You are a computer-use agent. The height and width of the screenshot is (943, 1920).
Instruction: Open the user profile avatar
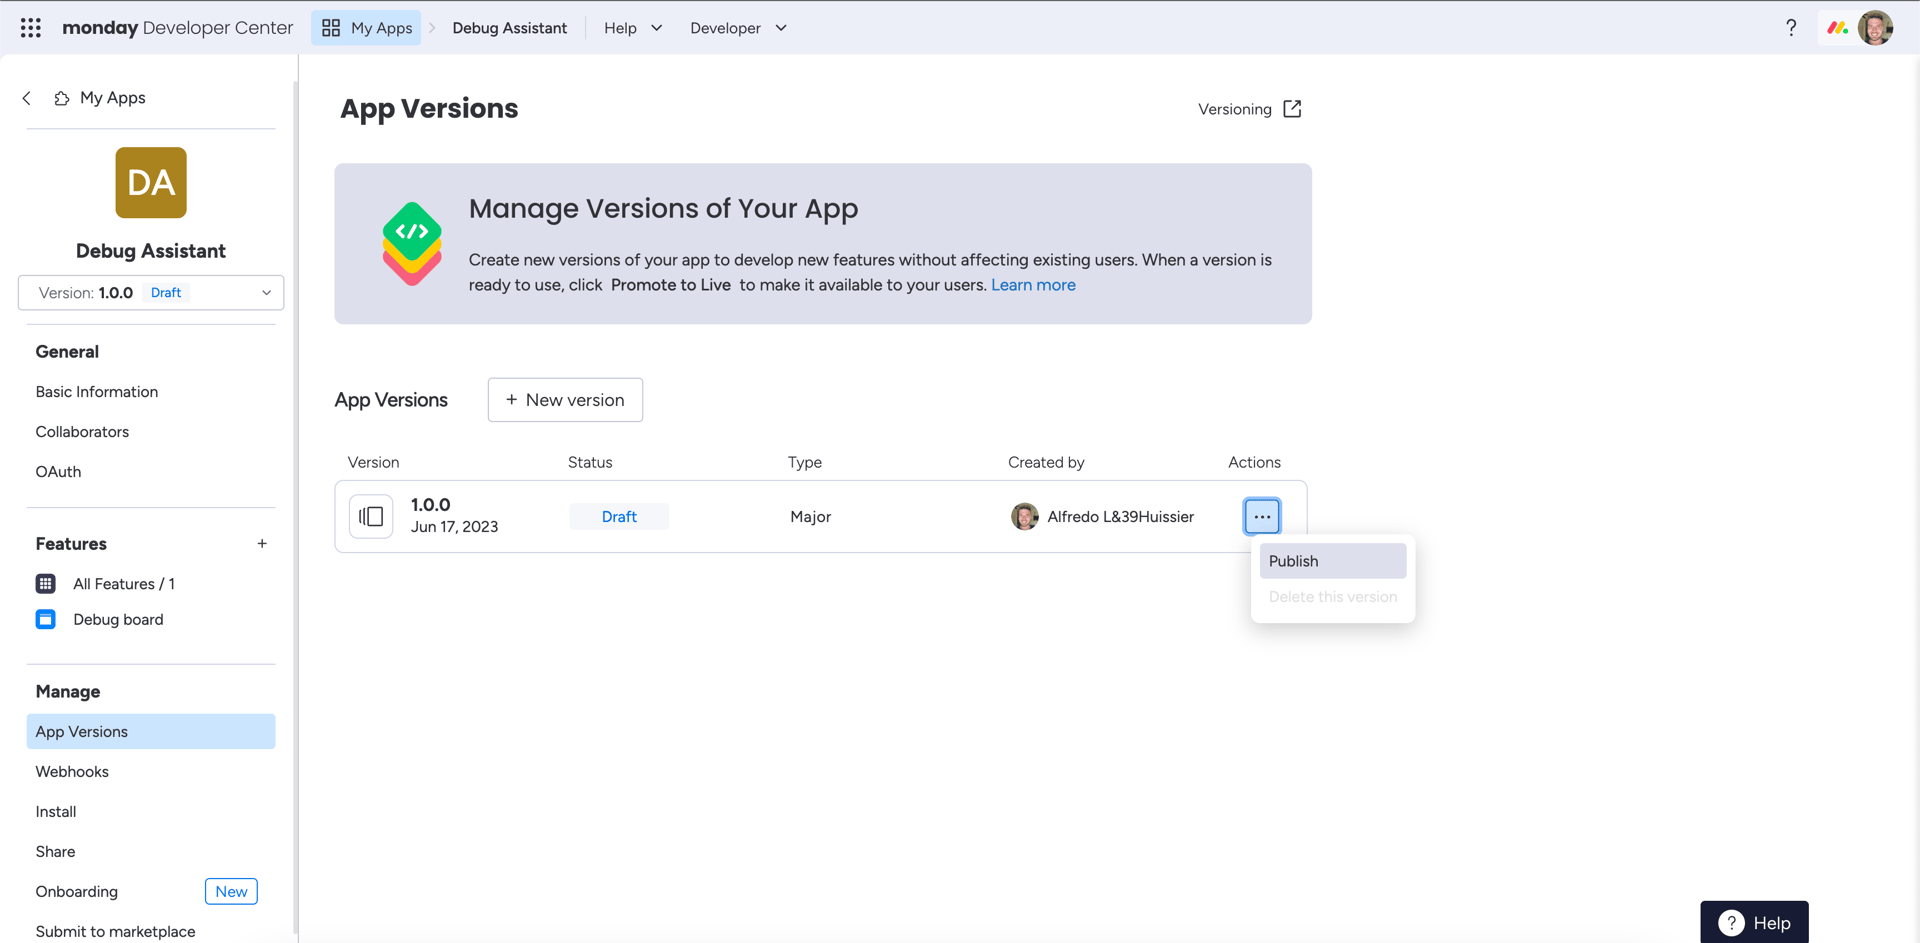coord(1876,28)
